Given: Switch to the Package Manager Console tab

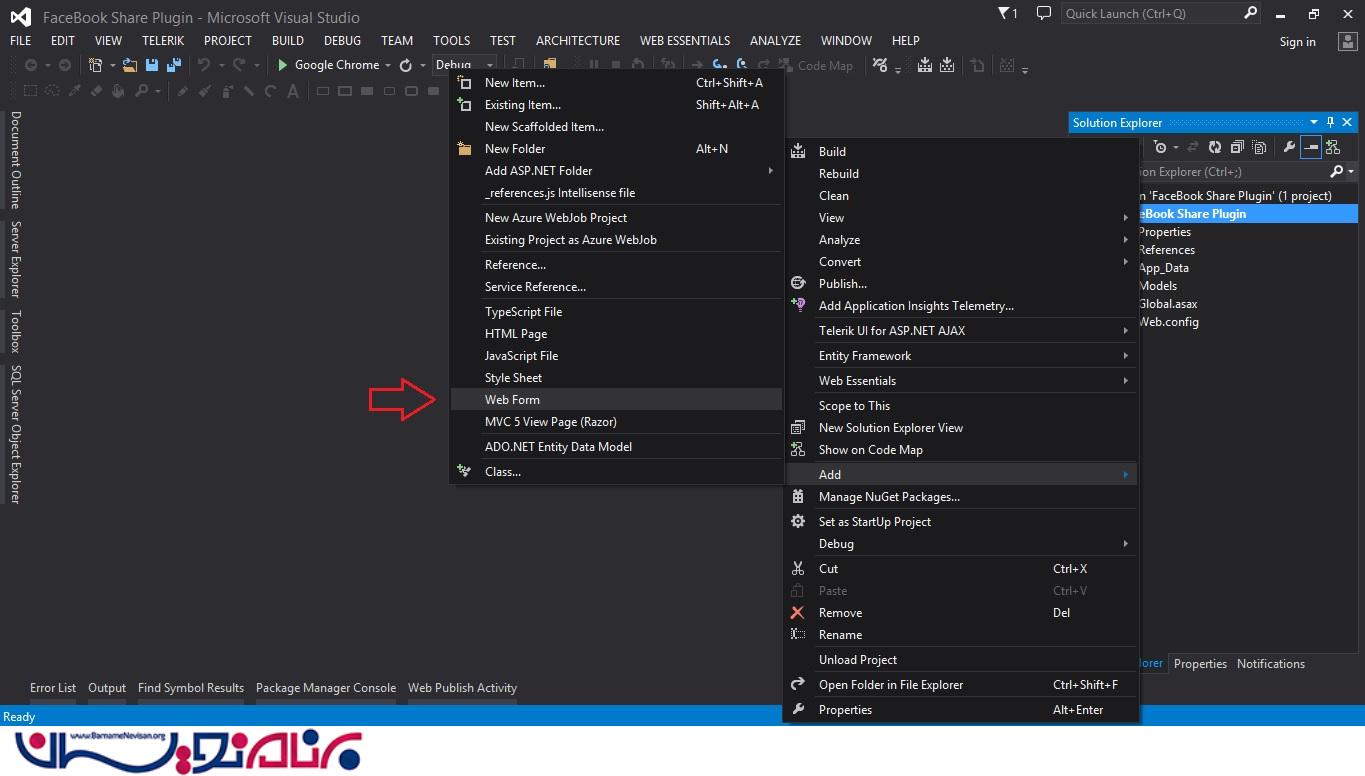Looking at the screenshot, I should pyautogui.click(x=325, y=688).
